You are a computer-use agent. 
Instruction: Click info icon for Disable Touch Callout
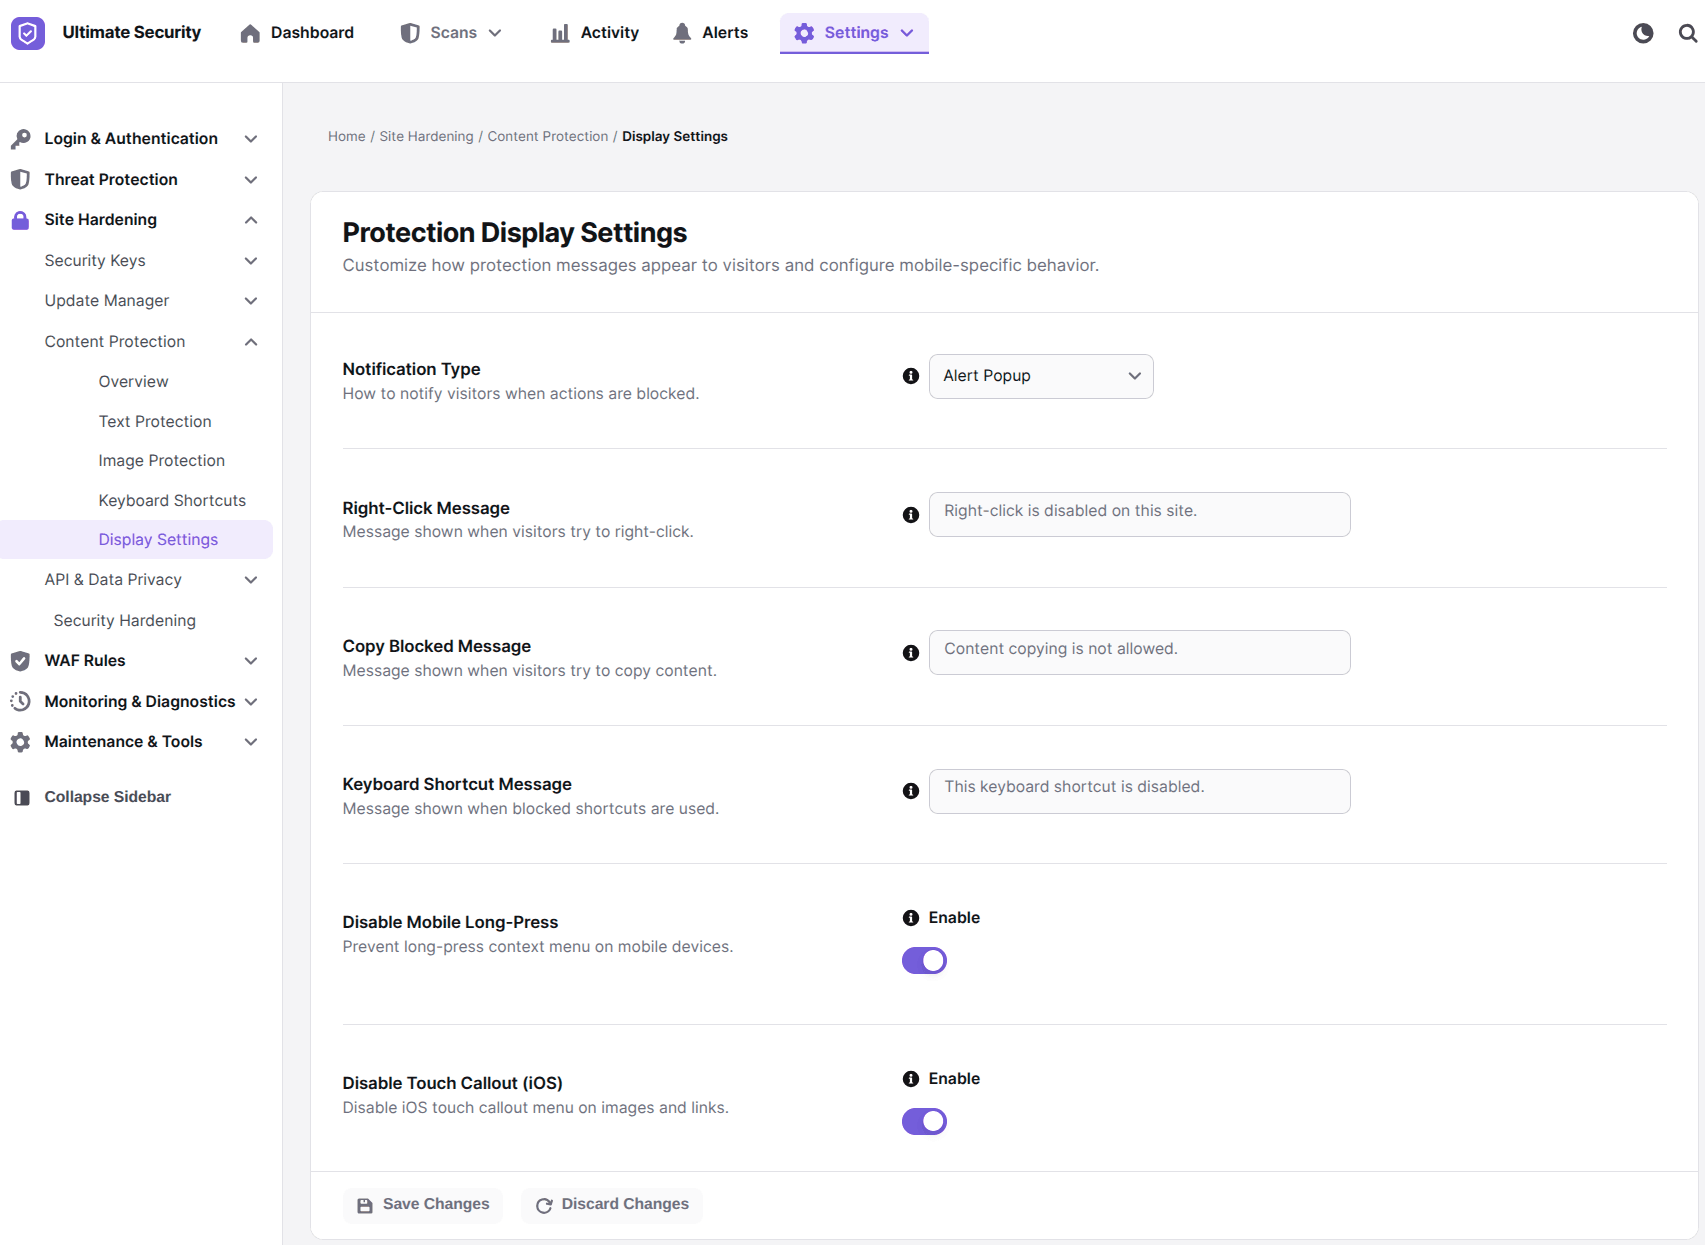pos(911,1079)
